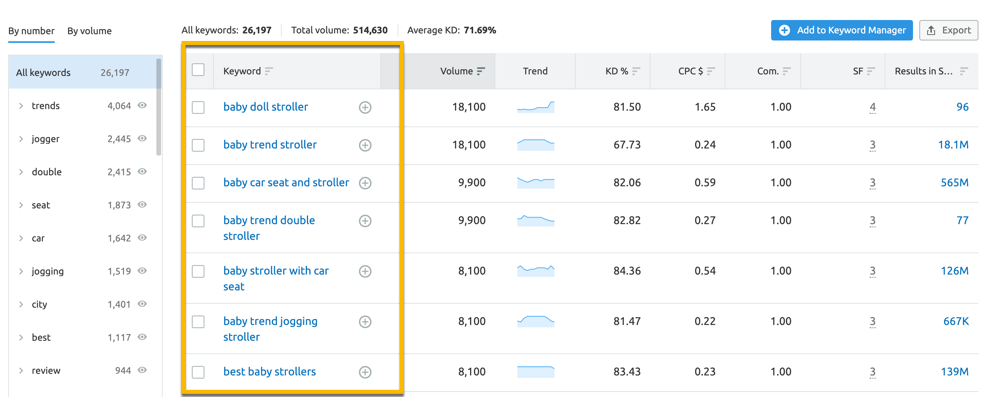Check 'baby trend double stroller' checkbox
The width and height of the screenshot is (1000, 397).
coord(198,221)
